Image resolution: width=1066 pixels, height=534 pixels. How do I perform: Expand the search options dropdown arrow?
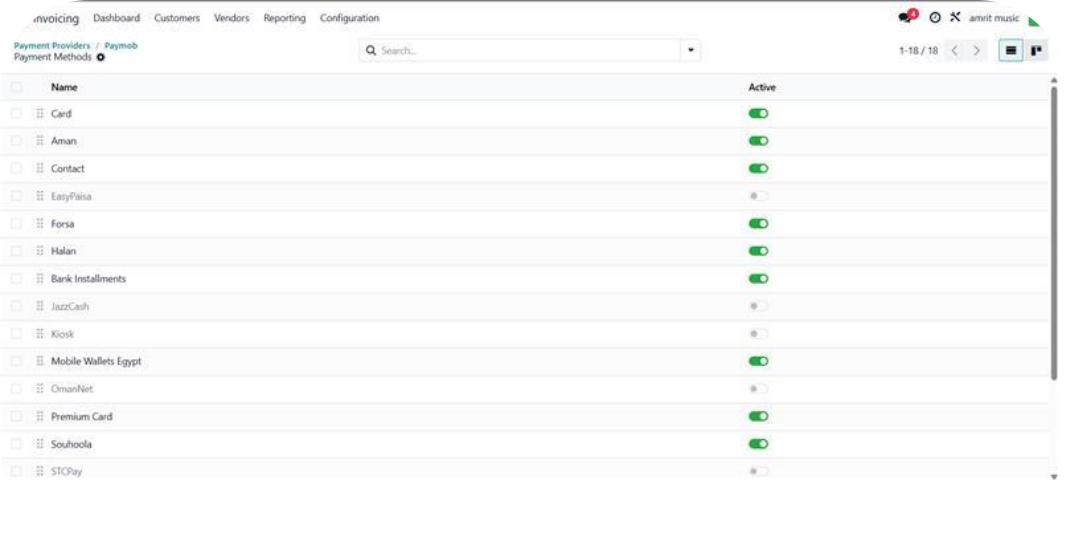pyautogui.click(x=690, y=50)
